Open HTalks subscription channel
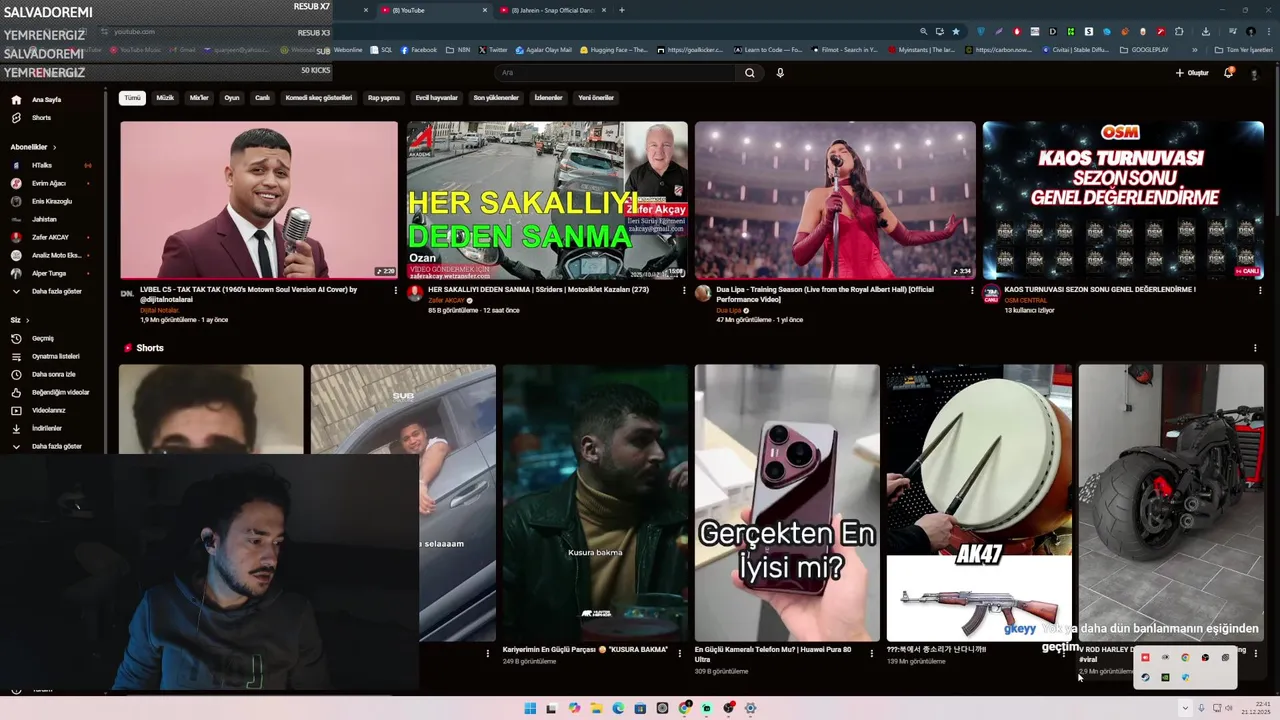The height and width of the screenshot is (720, 1280). (40, 165)
